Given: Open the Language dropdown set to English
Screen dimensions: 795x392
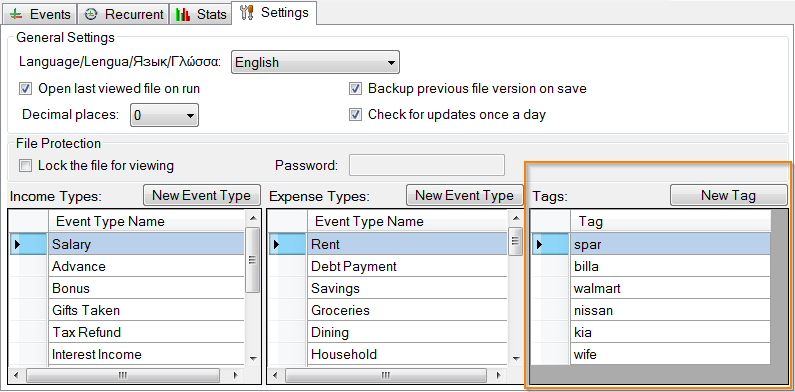Looking at the screenshot, I should (315, 62).
